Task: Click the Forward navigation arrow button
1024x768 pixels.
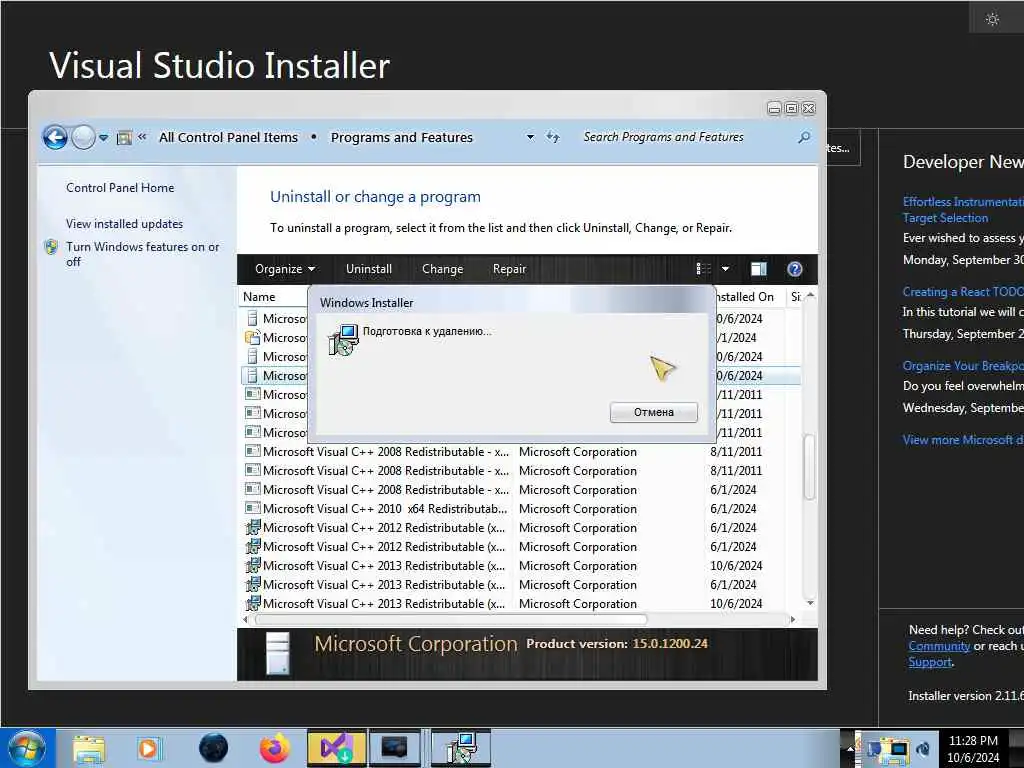Action: [83, 138]
